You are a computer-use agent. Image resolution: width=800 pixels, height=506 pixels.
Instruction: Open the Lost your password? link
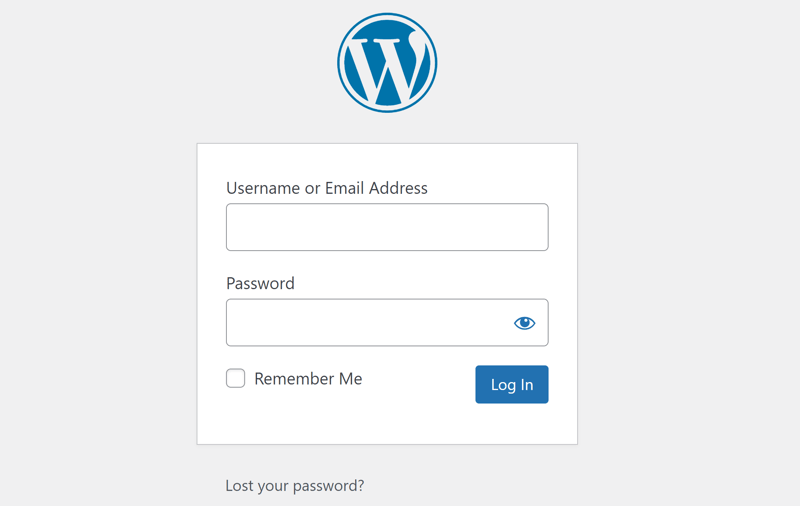pyautogui.click(x=295, y=486)
